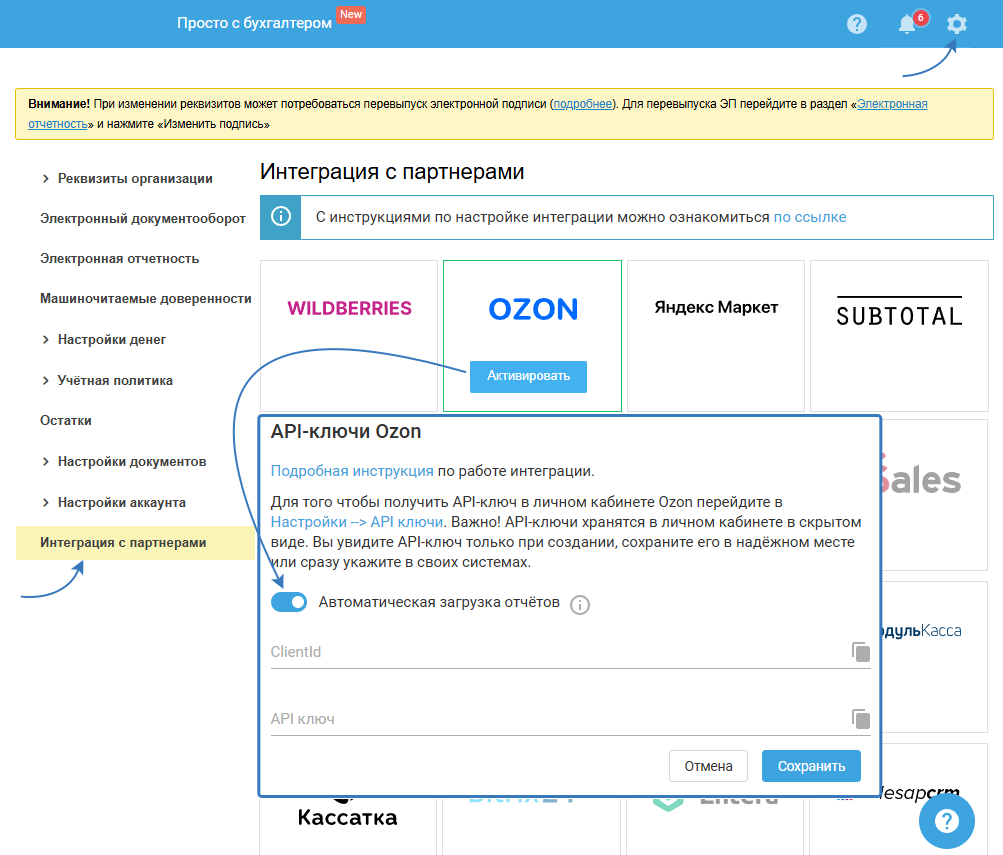The width and height of the screenshot is (1003, 855).
Task: Select the Wildberries partner card
Action: pos(349,336)
